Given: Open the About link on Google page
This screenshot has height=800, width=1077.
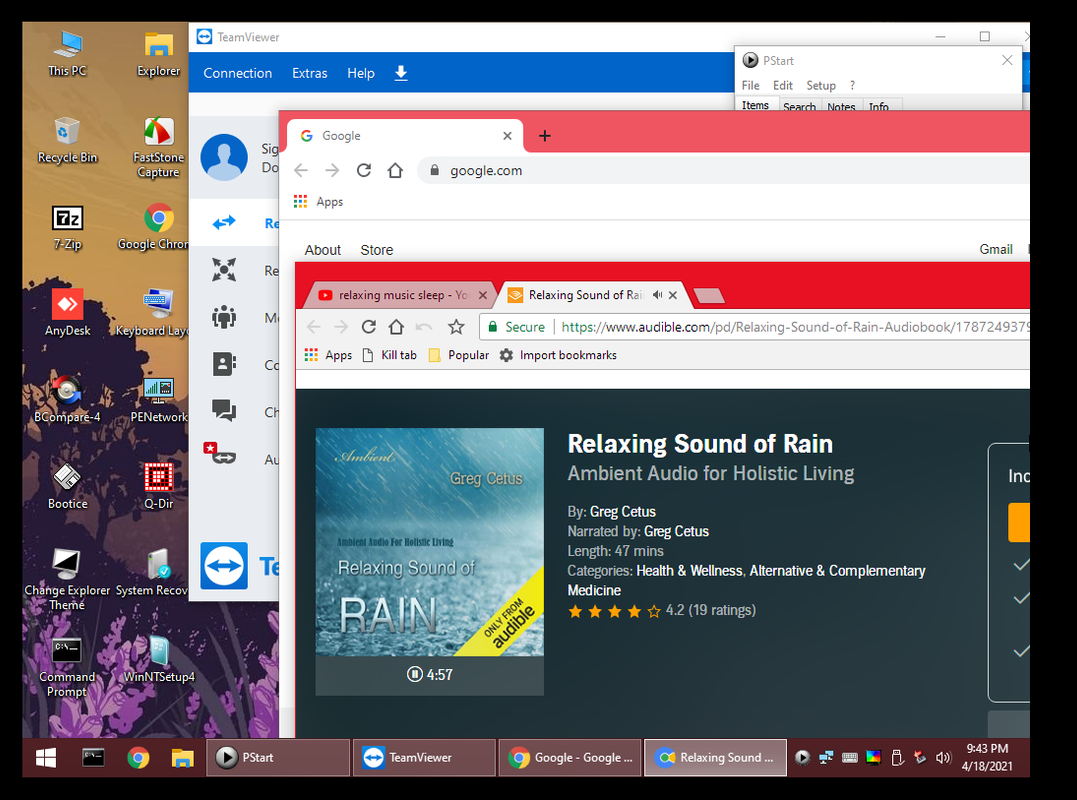Looking at the screenshot, I should (323, 250).
